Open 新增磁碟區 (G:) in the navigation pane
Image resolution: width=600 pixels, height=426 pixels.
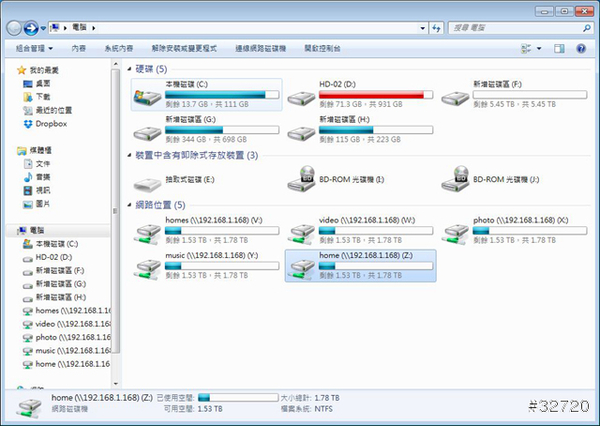(x=54, y=284)
